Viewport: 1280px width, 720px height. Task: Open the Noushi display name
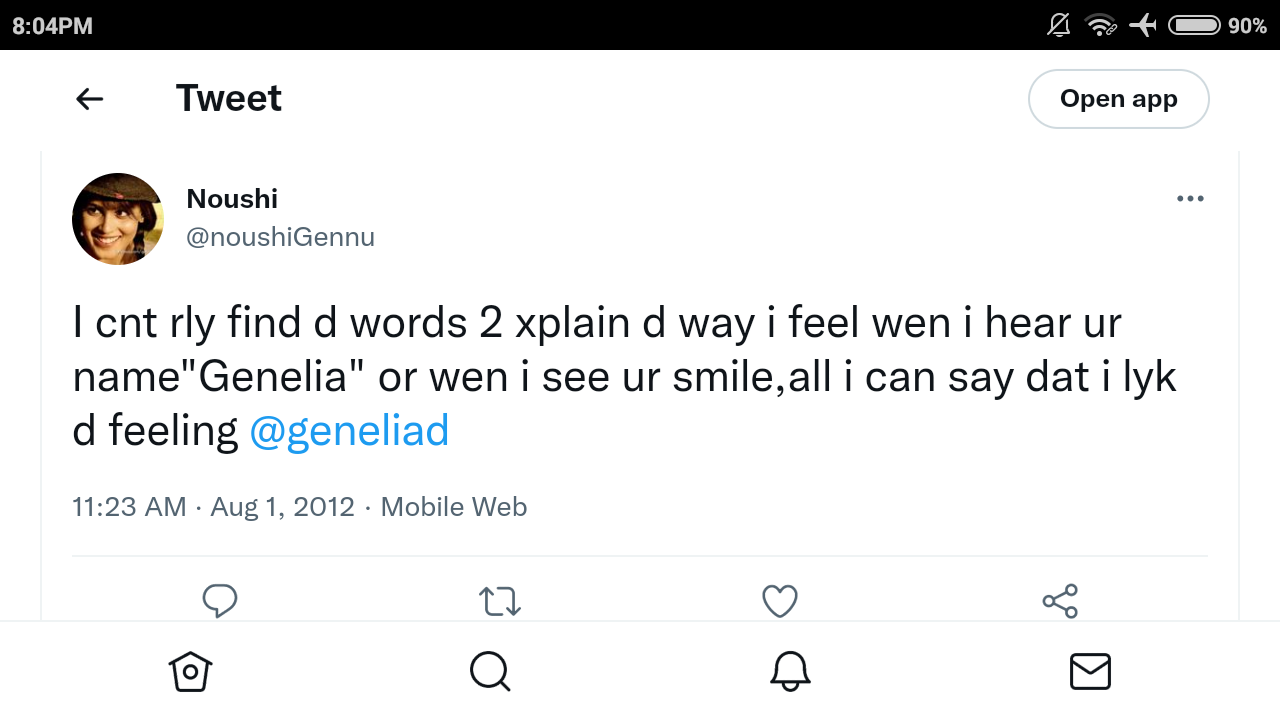click(x=232, y=198)
